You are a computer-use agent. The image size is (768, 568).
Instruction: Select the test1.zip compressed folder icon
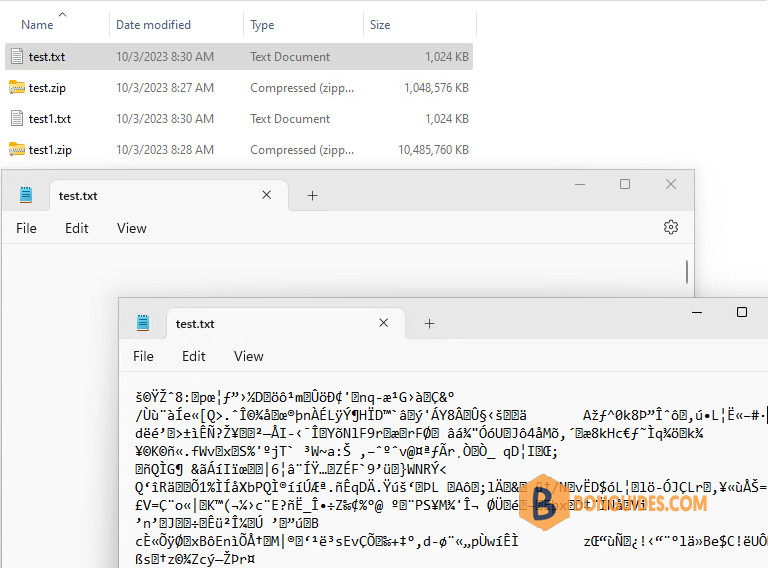(17, 149)
